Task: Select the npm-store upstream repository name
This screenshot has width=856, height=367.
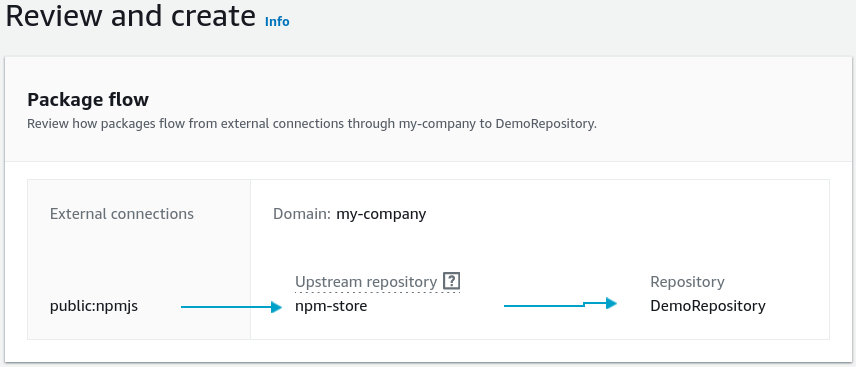Action: coord(331,306)
